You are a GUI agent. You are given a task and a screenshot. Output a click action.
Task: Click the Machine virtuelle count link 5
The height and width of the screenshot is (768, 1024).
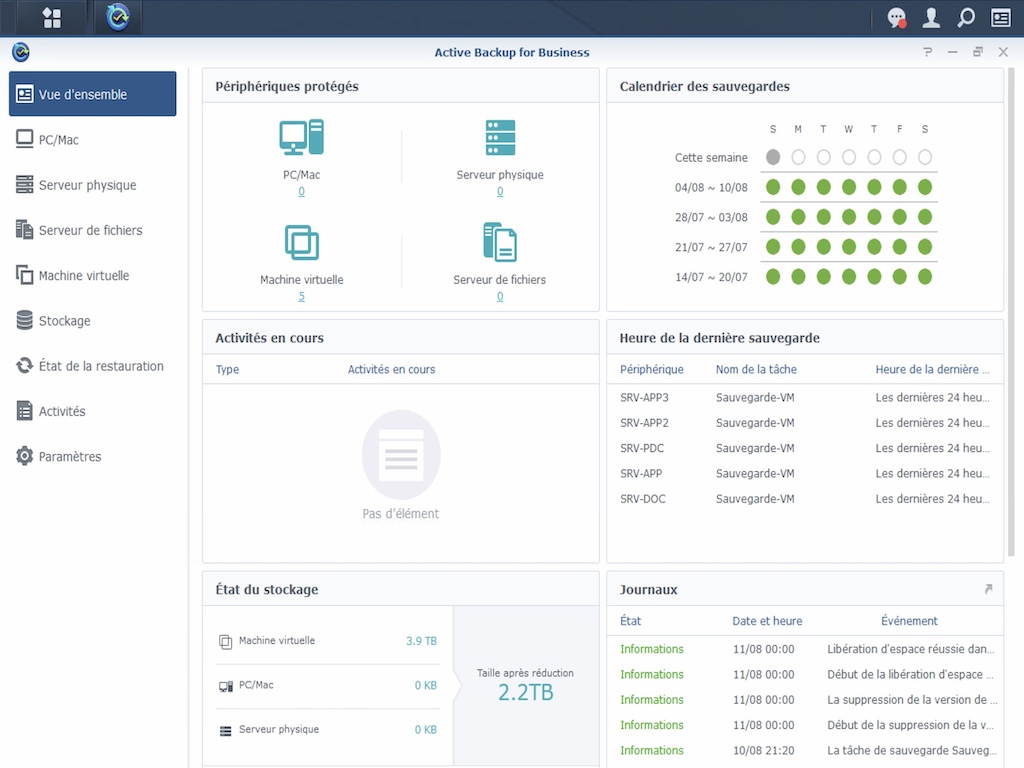(301, 297)
